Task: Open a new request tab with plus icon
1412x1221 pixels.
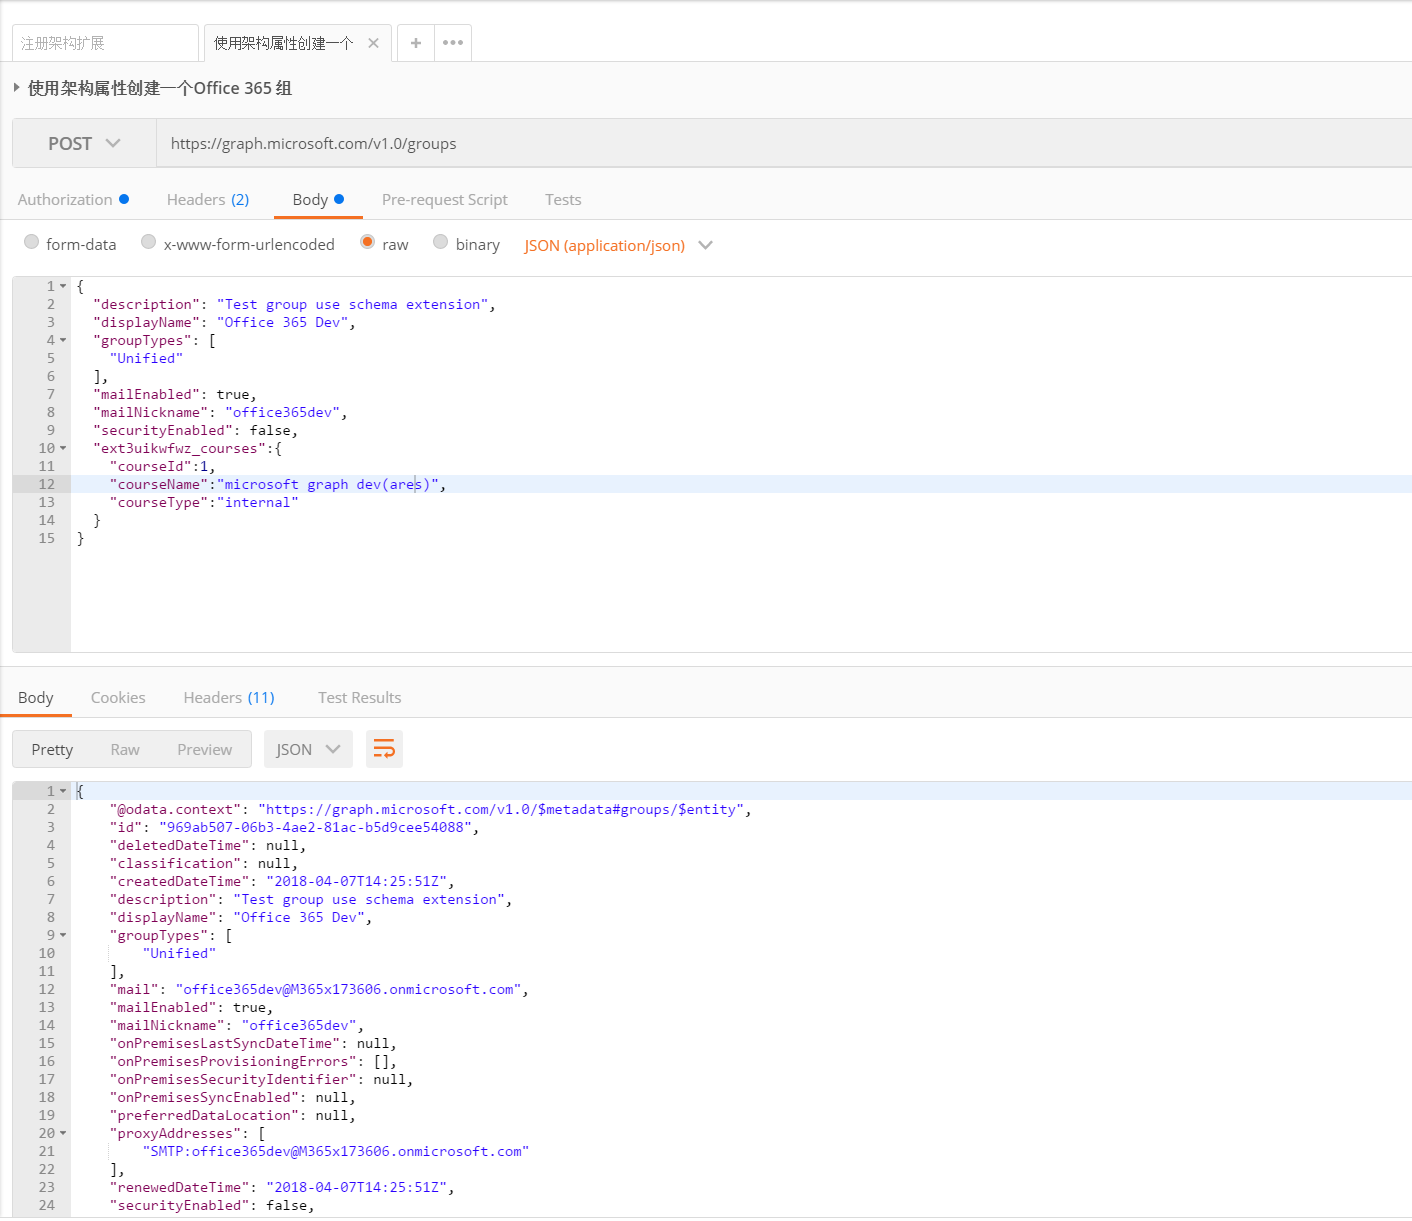Action: (416, 43)
